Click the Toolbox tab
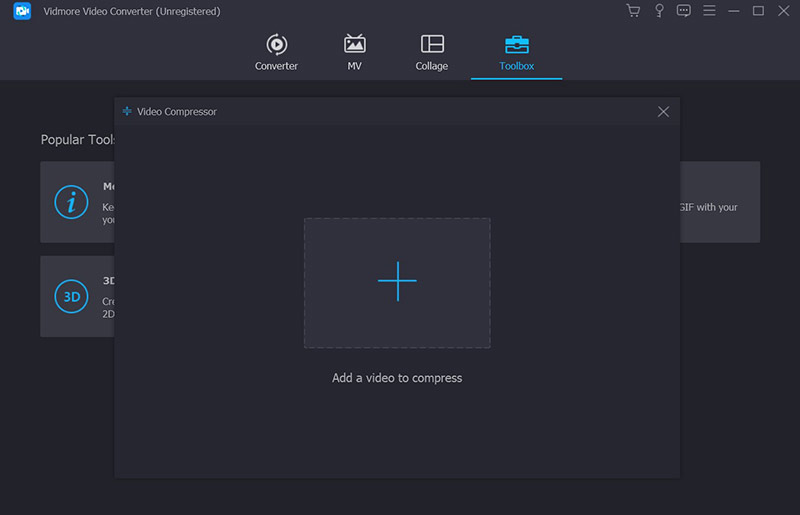This screenshot has height=515, width=800. point(517,53)
